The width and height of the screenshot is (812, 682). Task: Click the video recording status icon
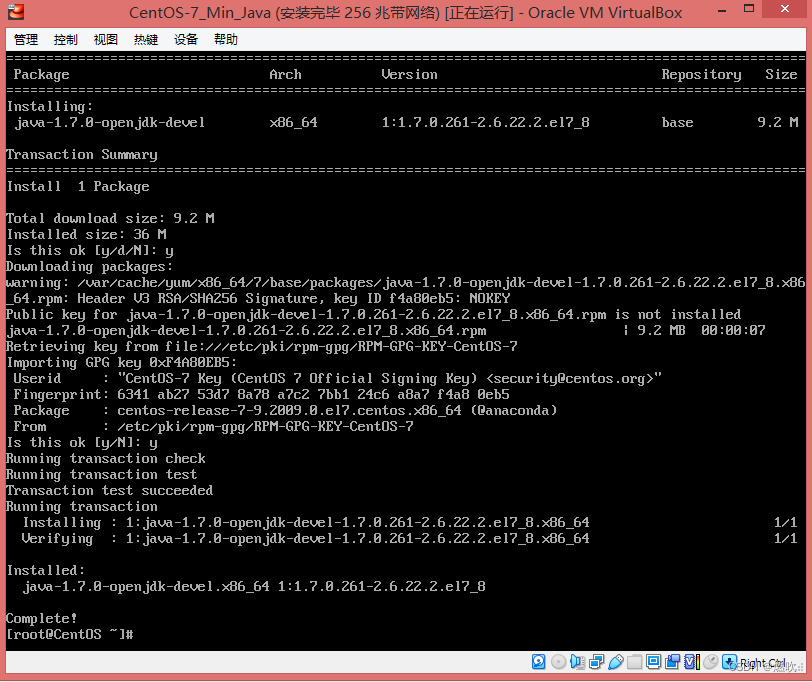673,662
